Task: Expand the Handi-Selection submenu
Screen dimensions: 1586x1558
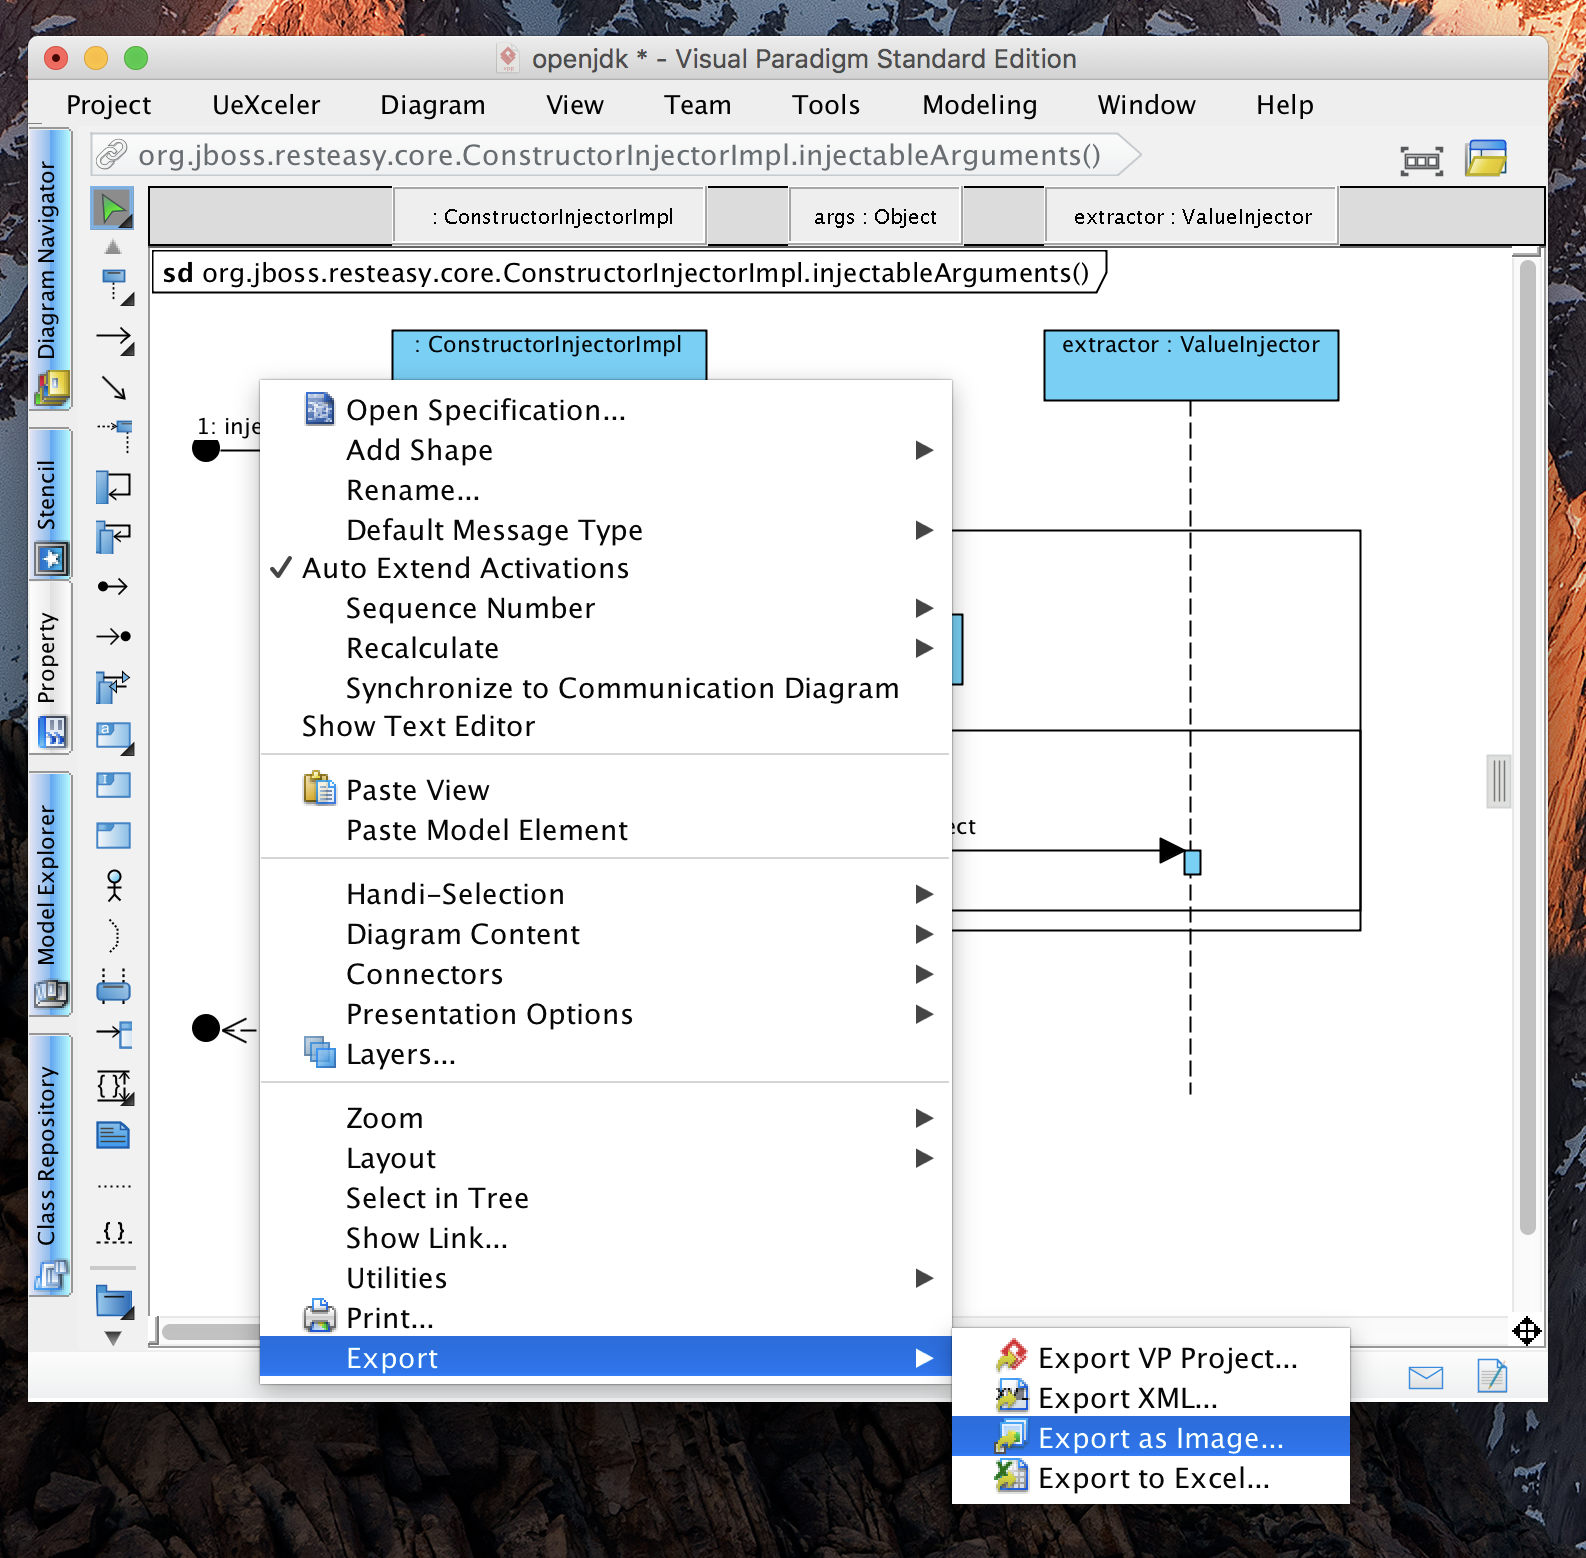Action: (604, 894)
